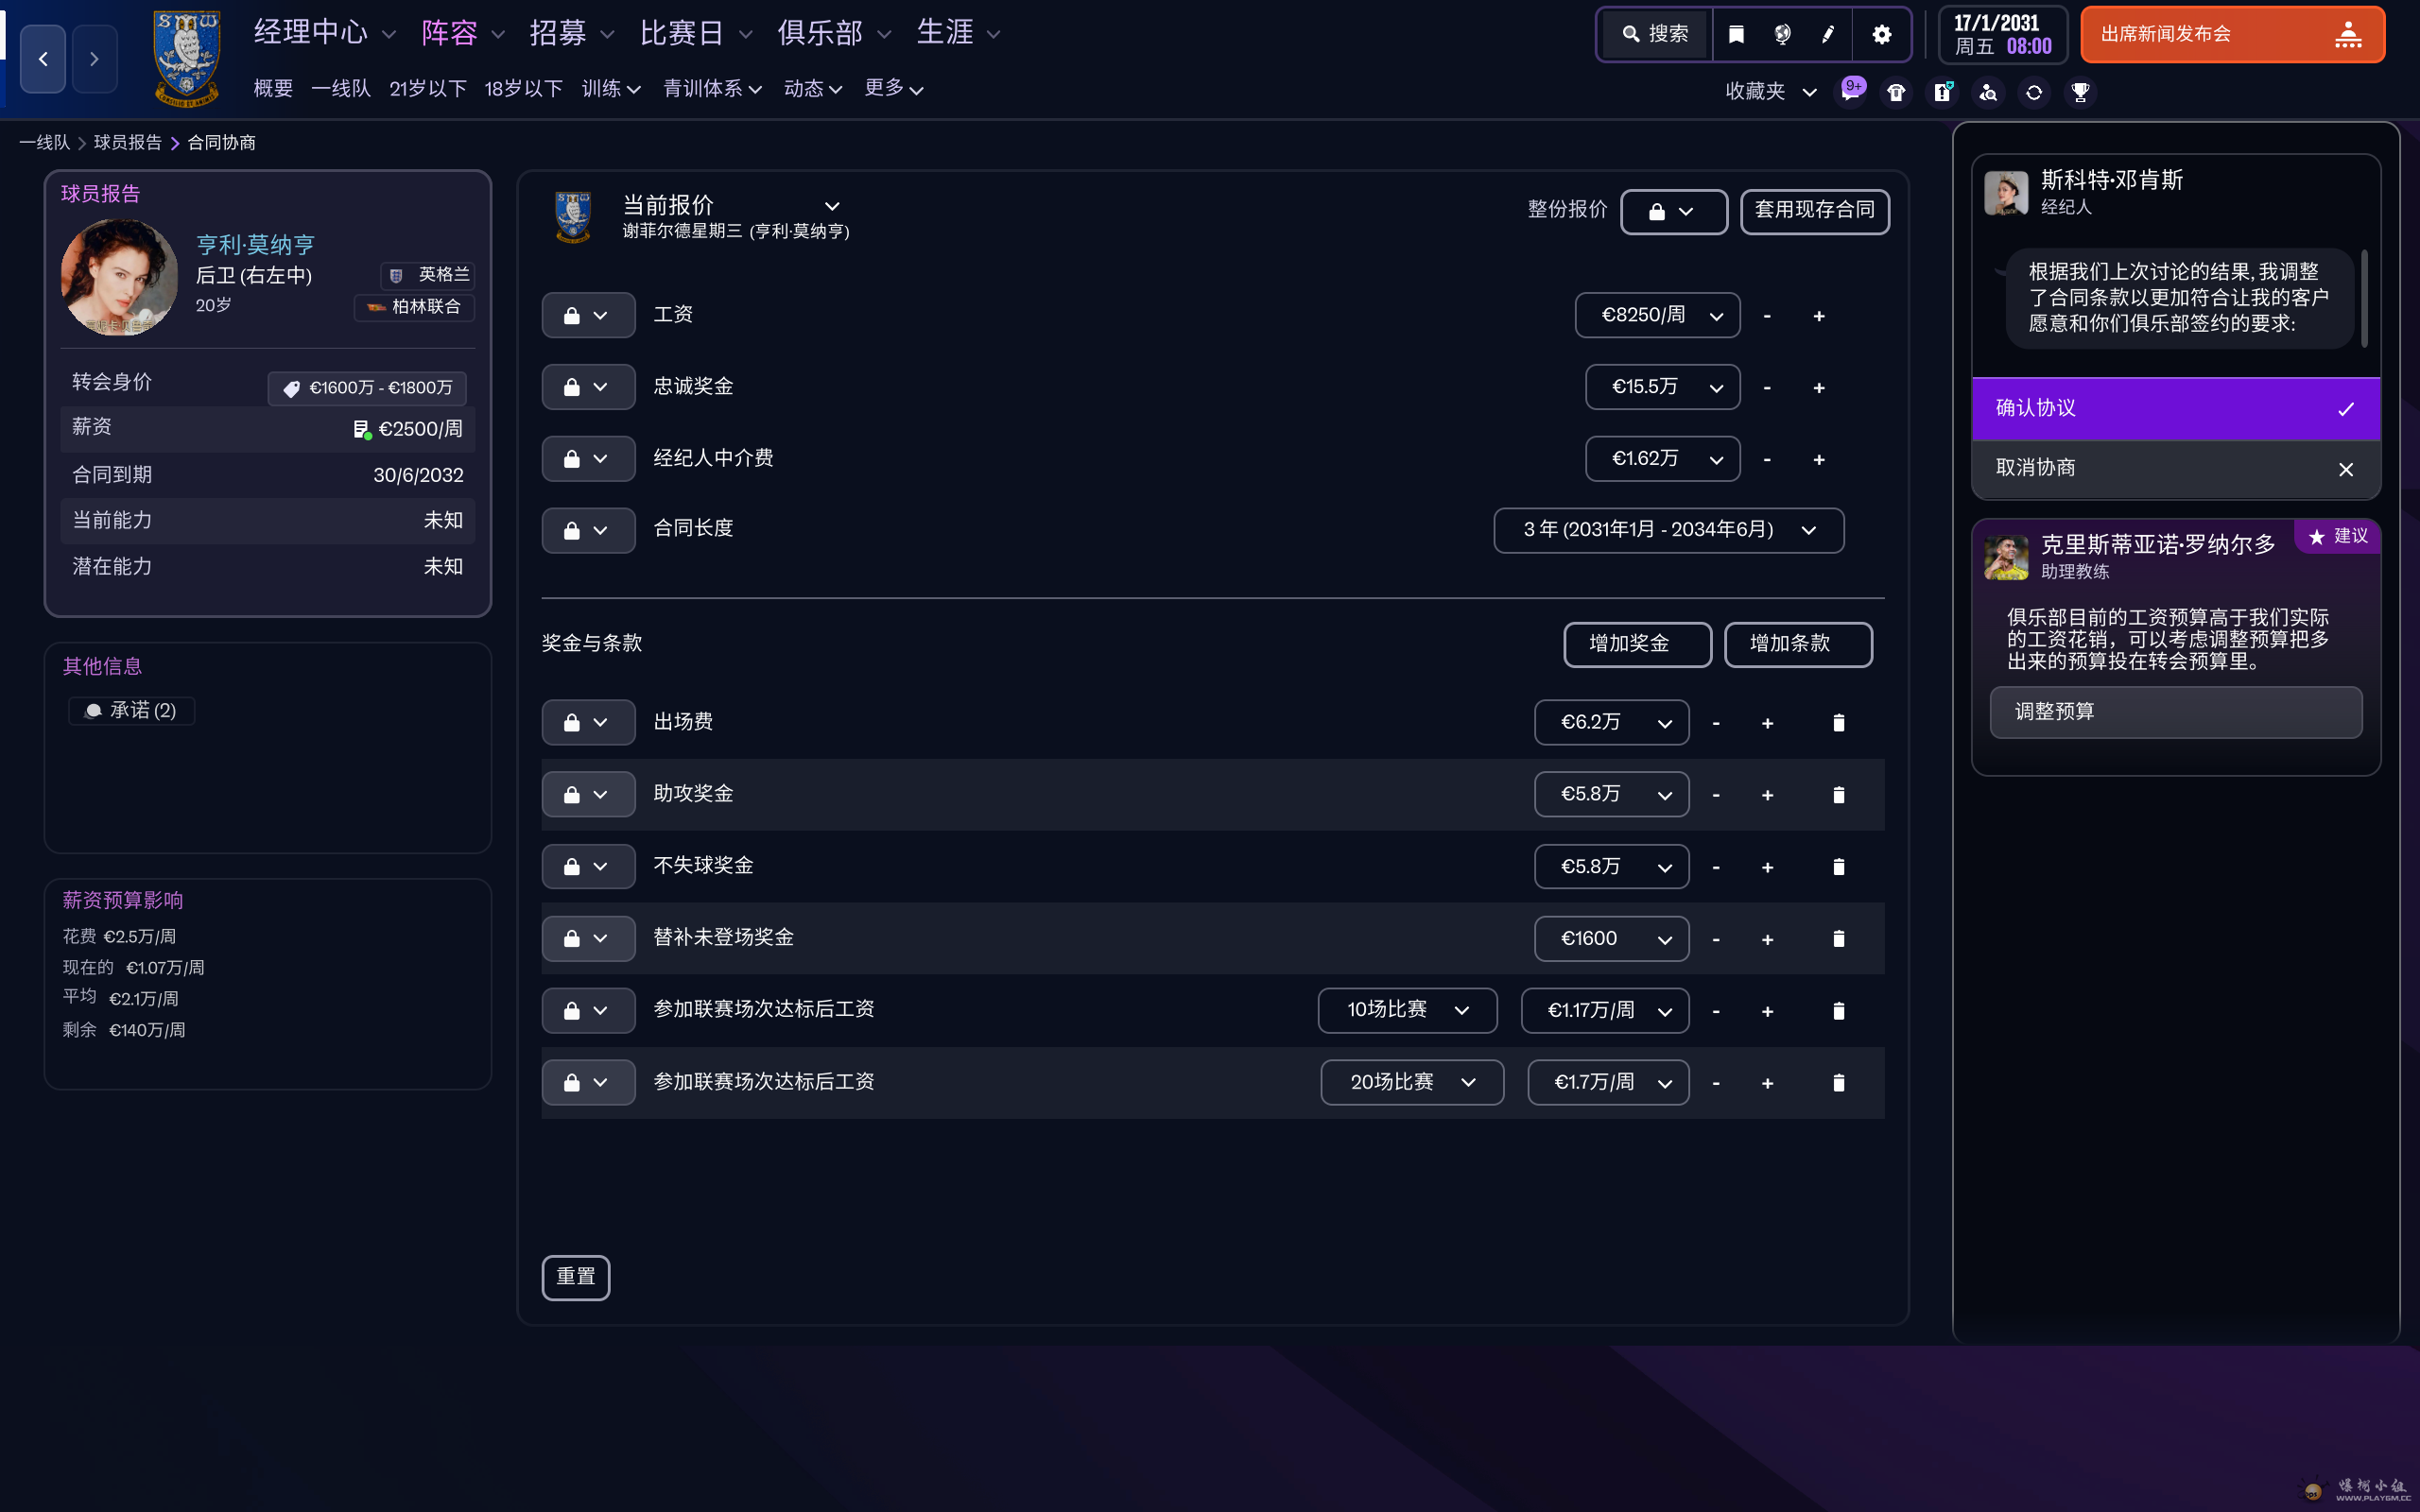Switch to the 一线队 sub-tab
Screen dimensions: 2420x1512
click(x=340, y=89)
